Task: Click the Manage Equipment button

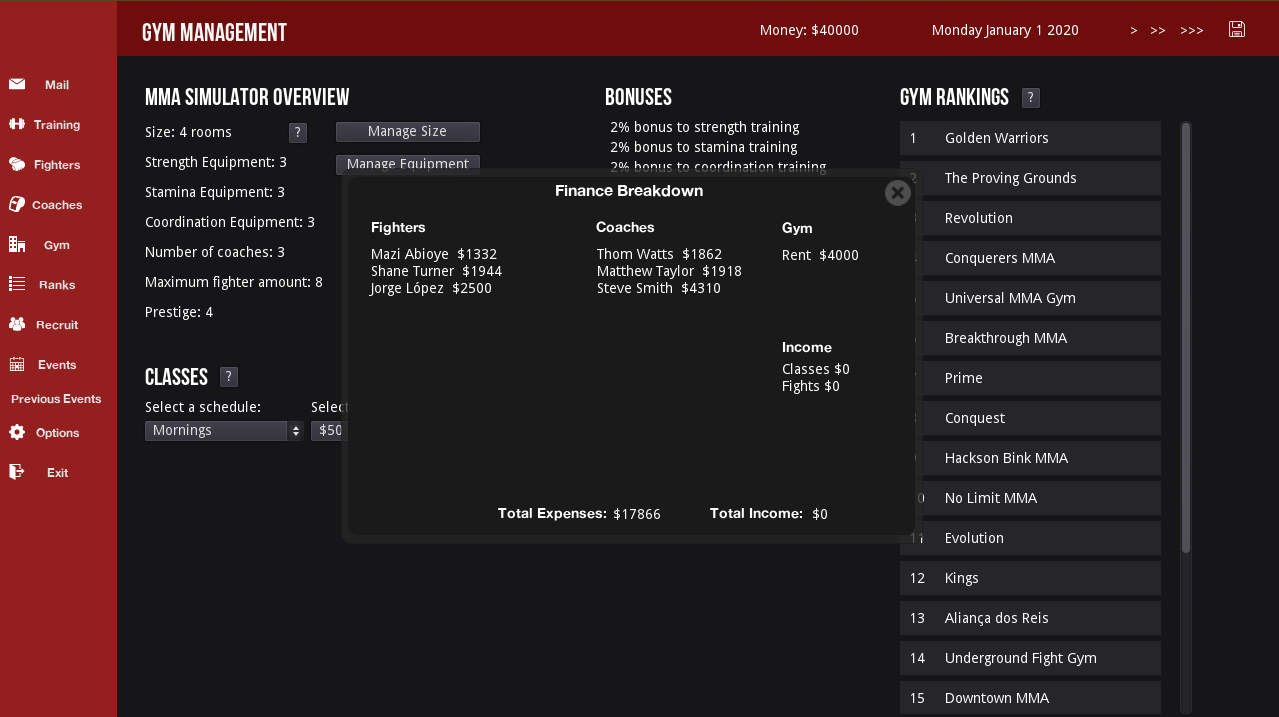Action: 407,164
